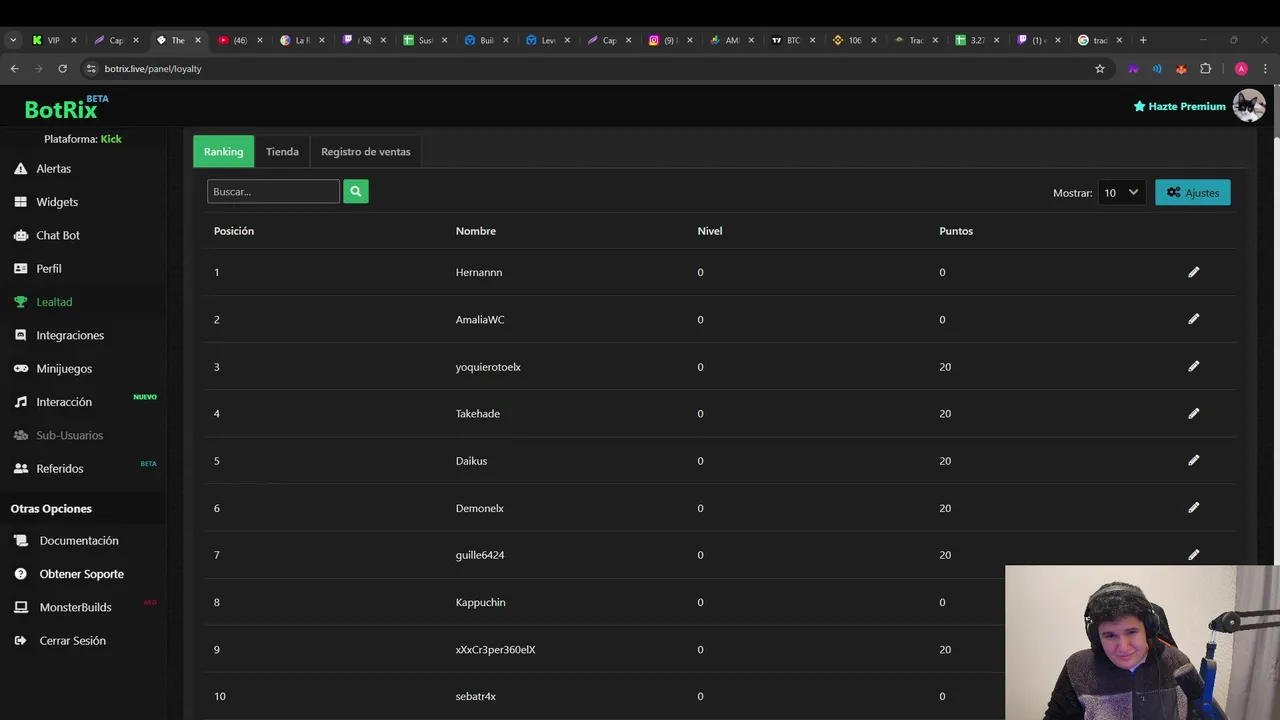Edit Takehade entry with pencil icon
The image size is (1280, 720).
point(1193,413)
